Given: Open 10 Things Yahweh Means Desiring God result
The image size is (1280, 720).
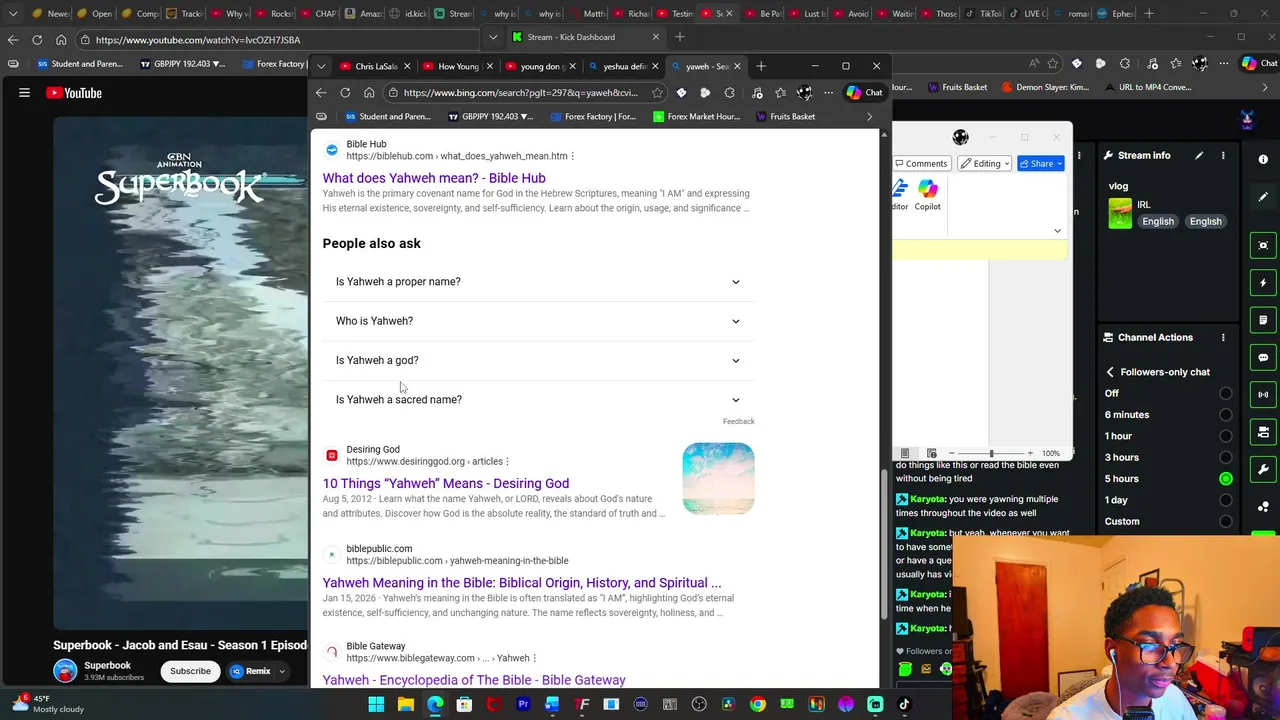Looking at the screenshot, I should (x=446, y=483).
